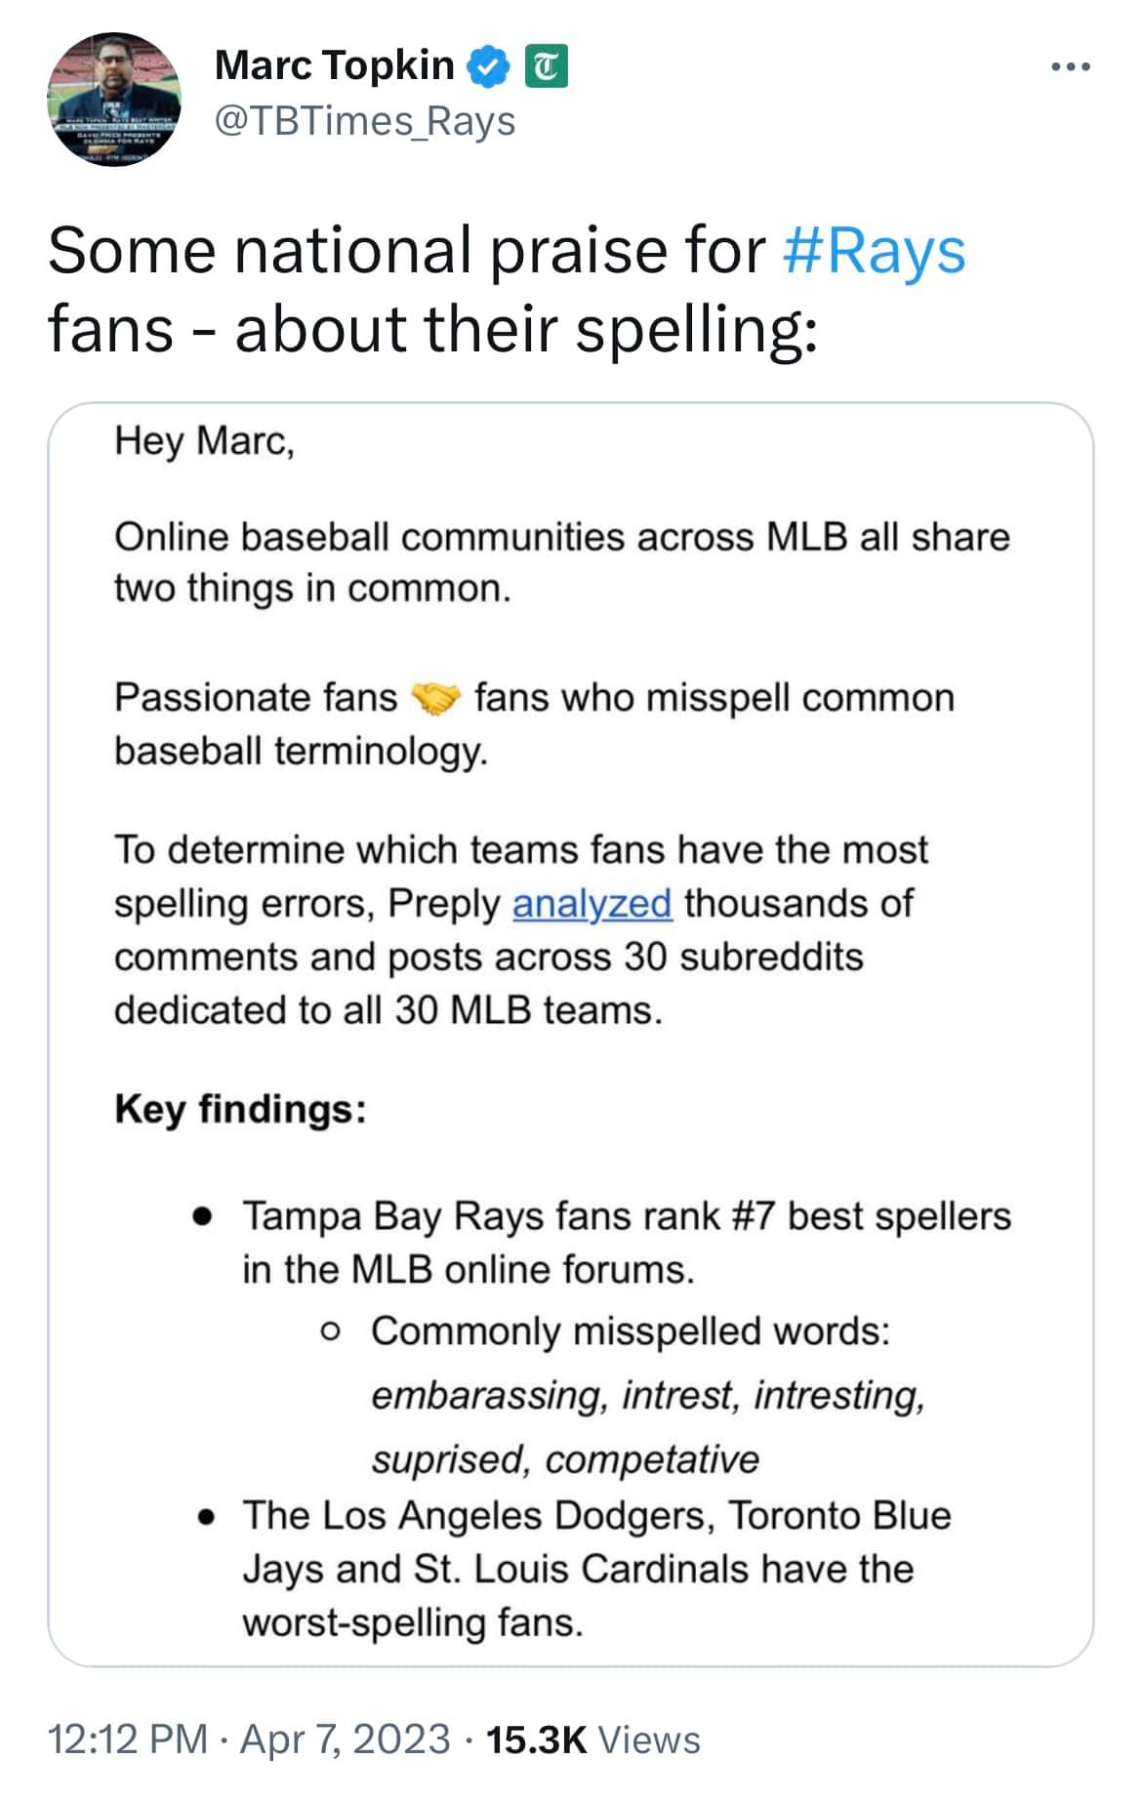Click the handshake emoji in the email
The height and width of the screenshot is (1800, 1142).
pos(436,698)
